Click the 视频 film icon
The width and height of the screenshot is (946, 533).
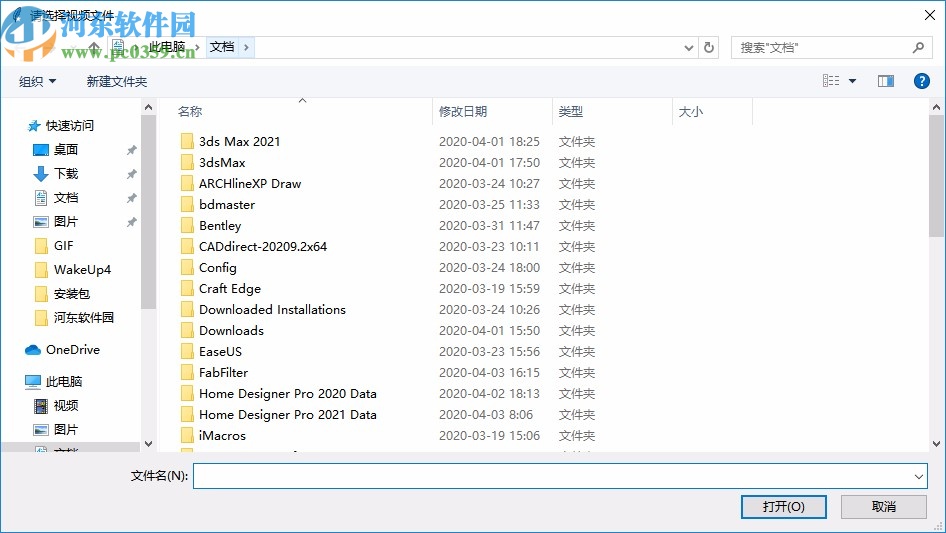(40, 406)
